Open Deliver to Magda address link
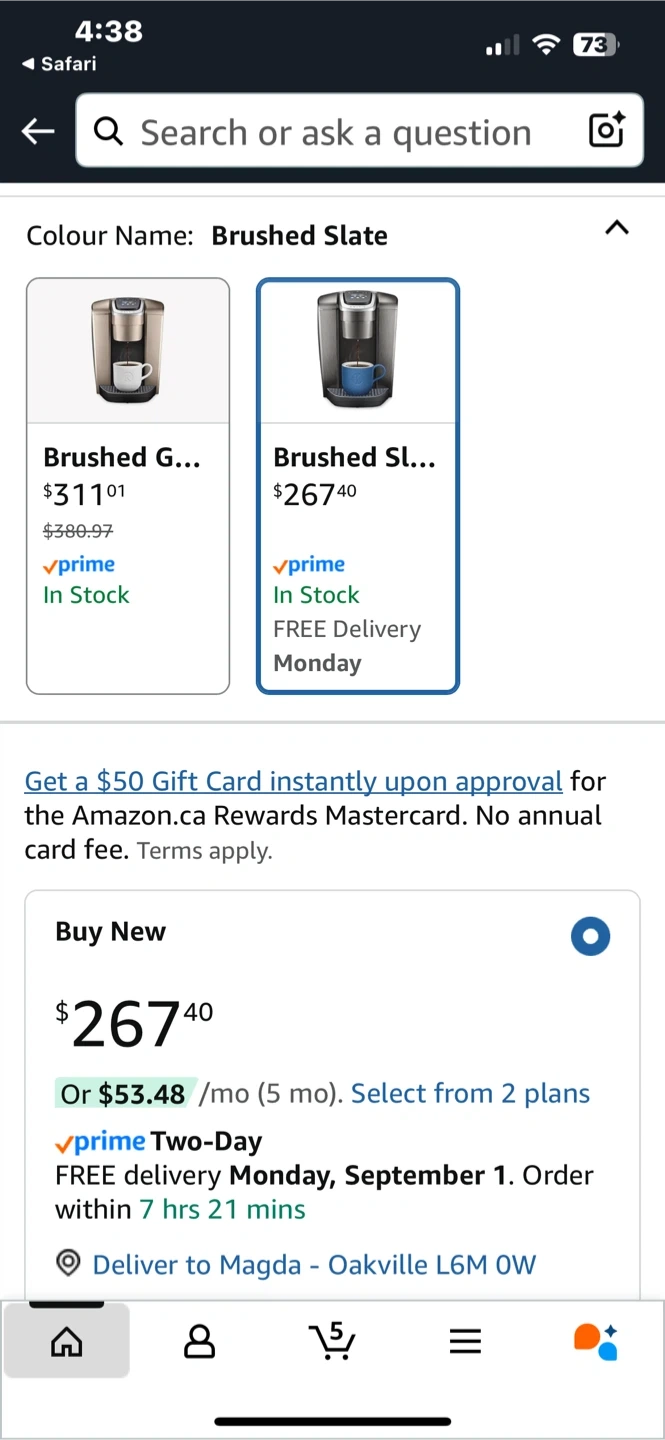Viewport: 665px width, 1440px height. (x=314, y=1265)
